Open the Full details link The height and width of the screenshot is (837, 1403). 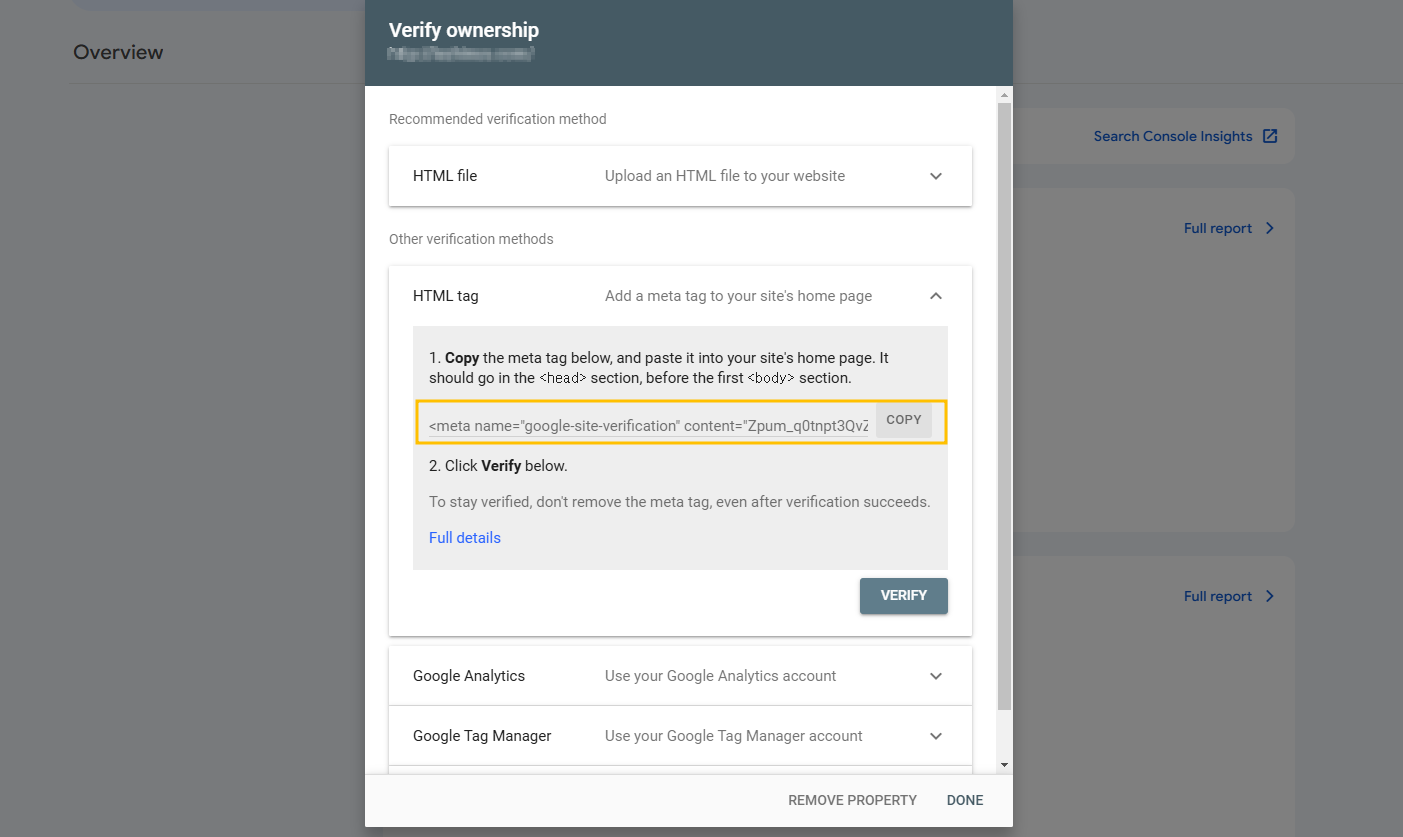point(465,538)
